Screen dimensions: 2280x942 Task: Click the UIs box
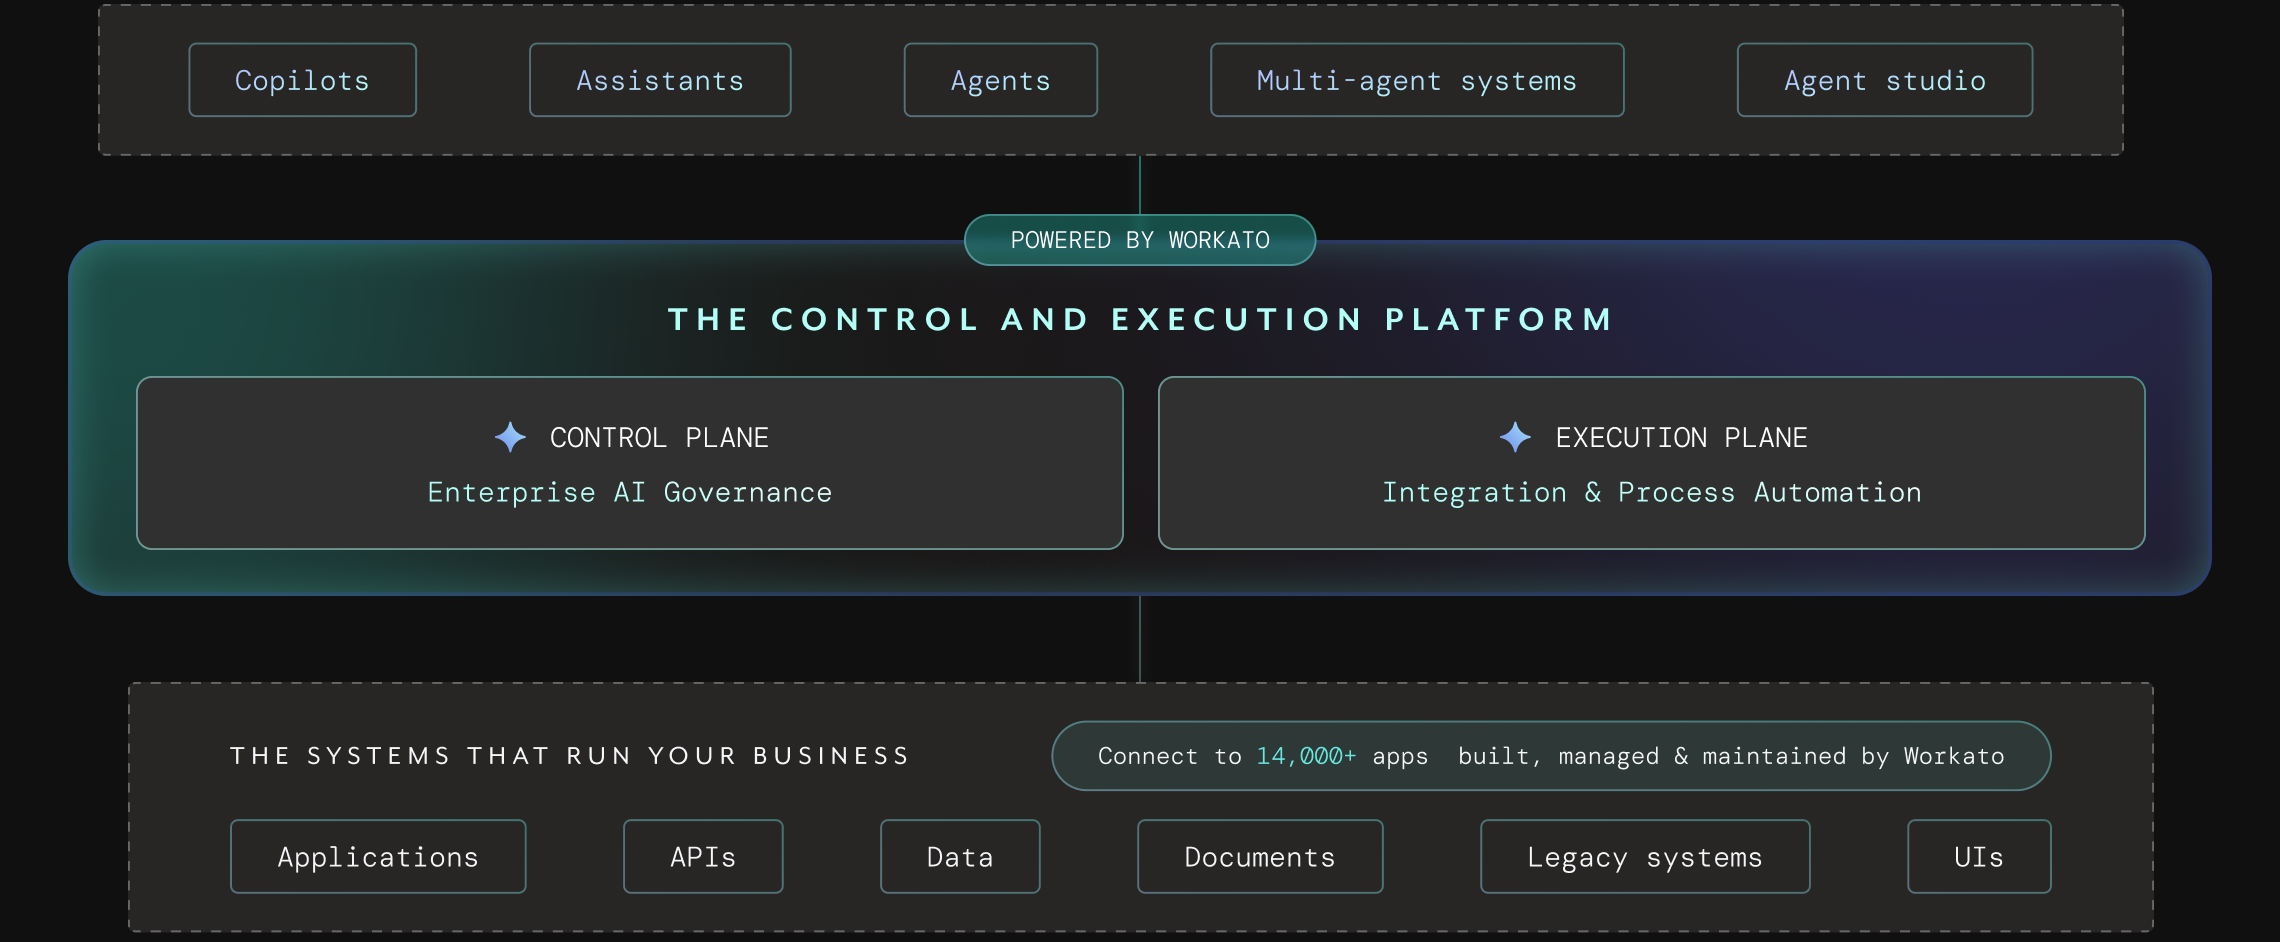click(1979, 857)
